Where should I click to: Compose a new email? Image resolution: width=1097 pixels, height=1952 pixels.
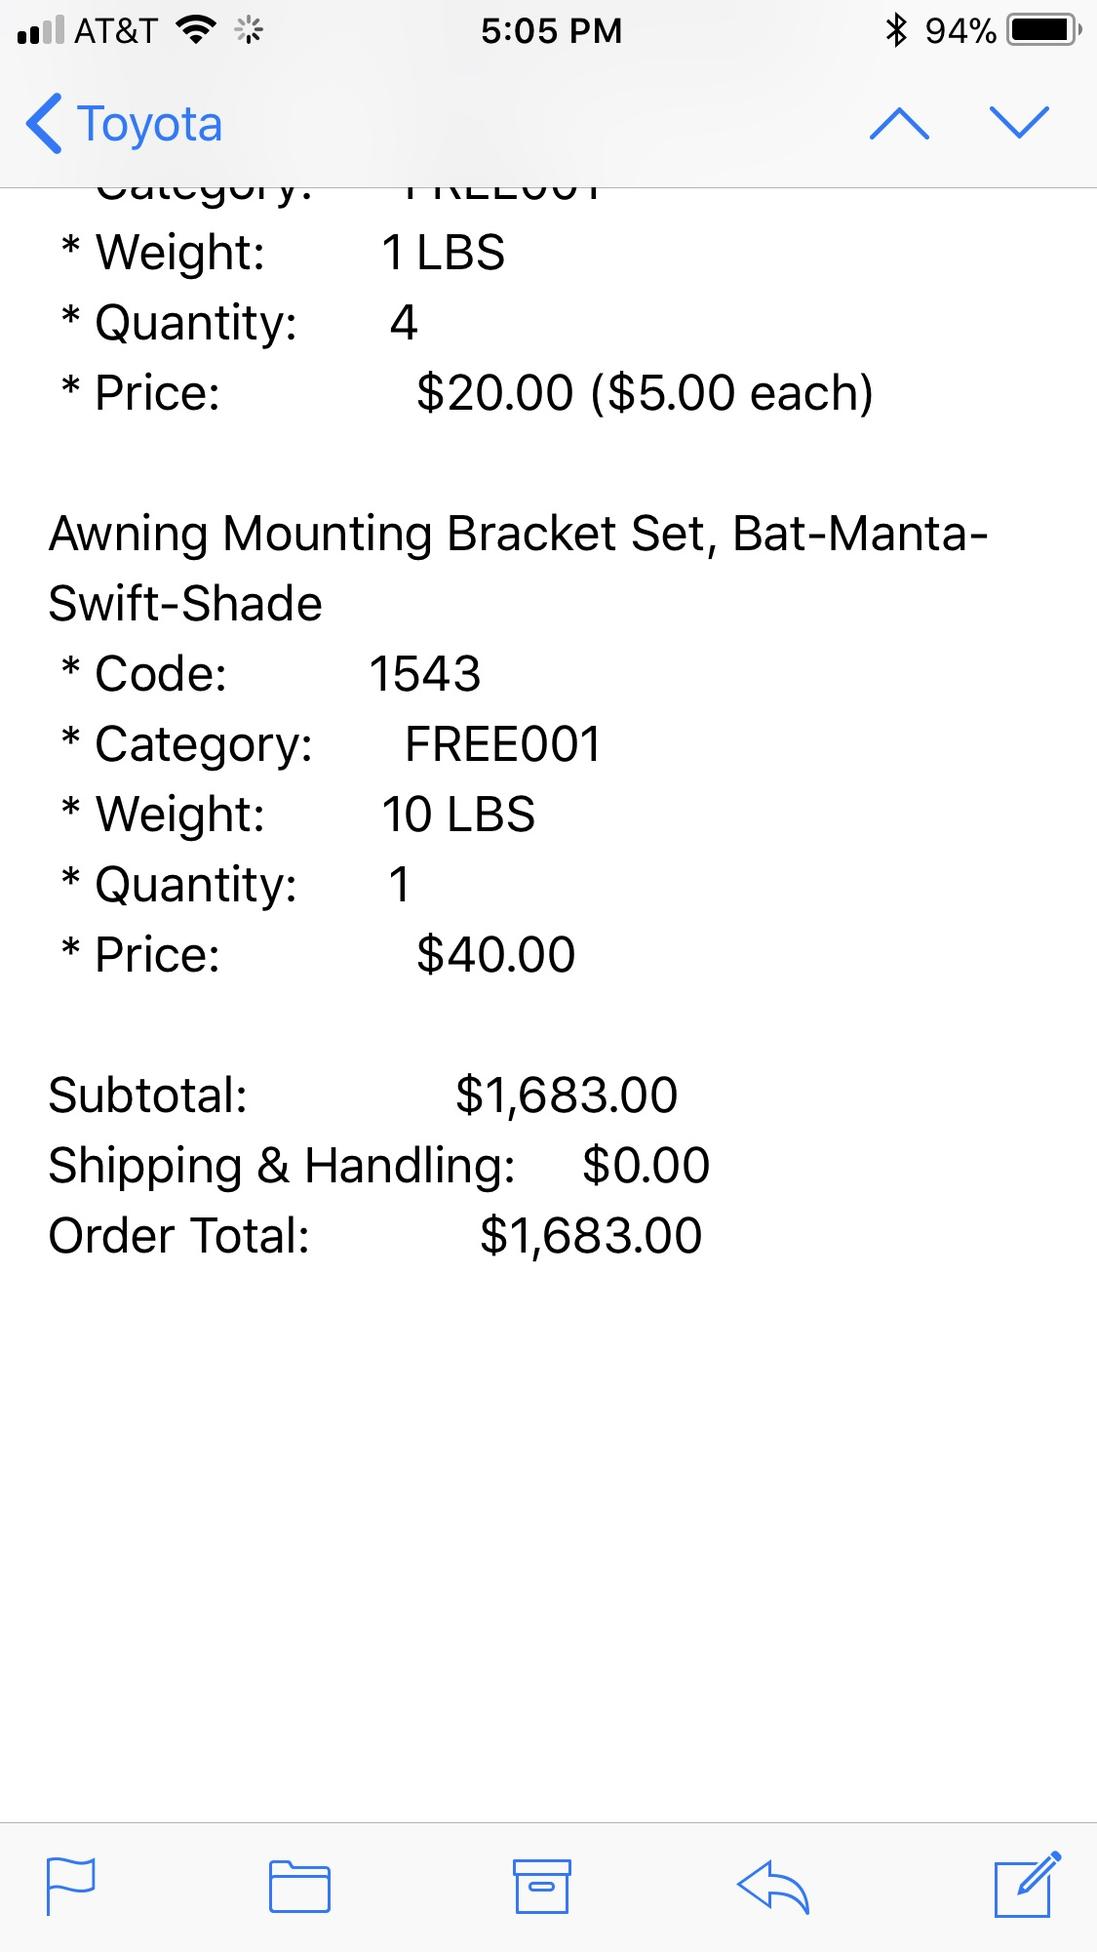[x=1027, y=1885]
